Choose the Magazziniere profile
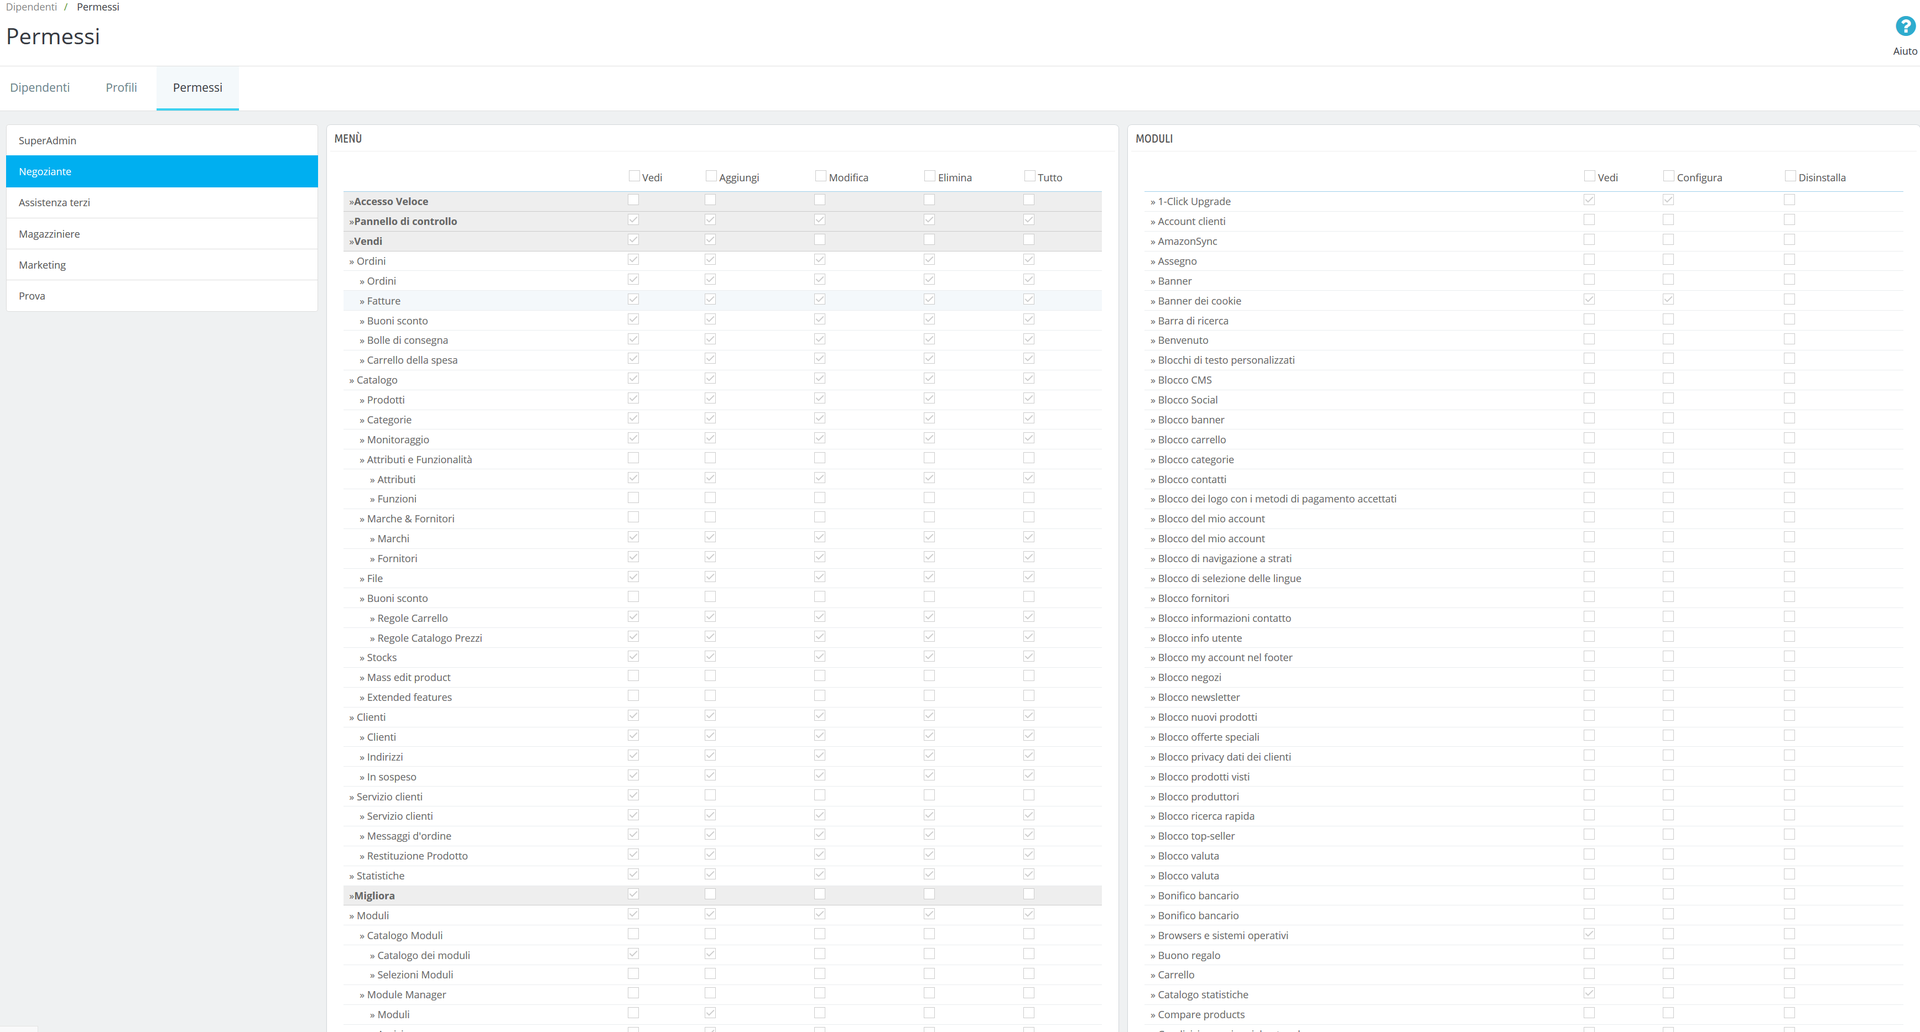Screen dimensions: 1920x1032 [162, 234]
